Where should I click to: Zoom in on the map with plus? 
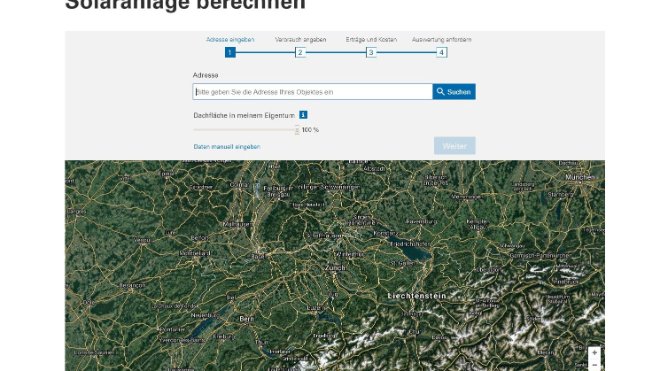pyautogui.click(x=594, y=353)
